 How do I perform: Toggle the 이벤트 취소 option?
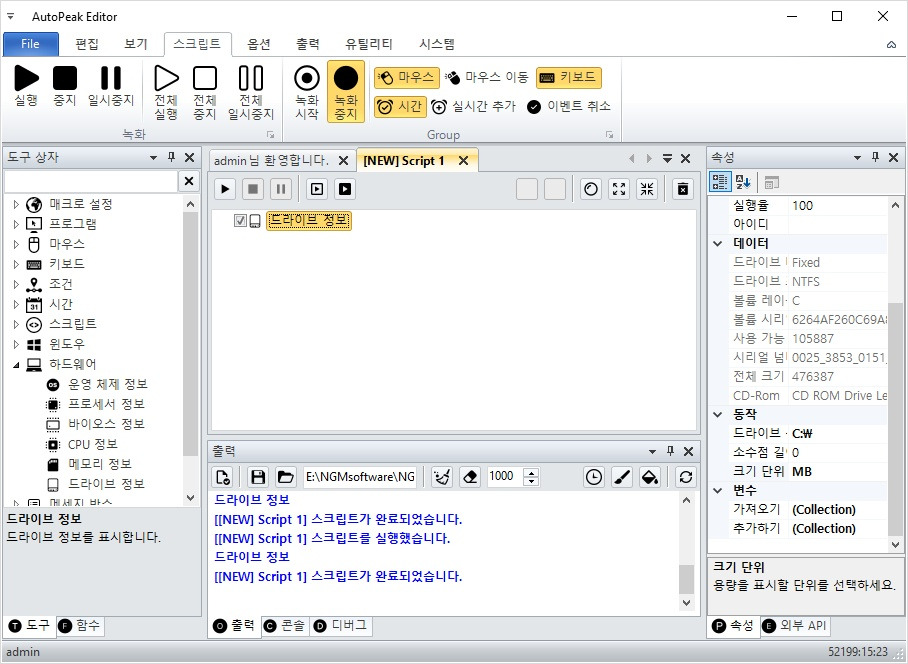pyautogui.click(x=569, y=107)
